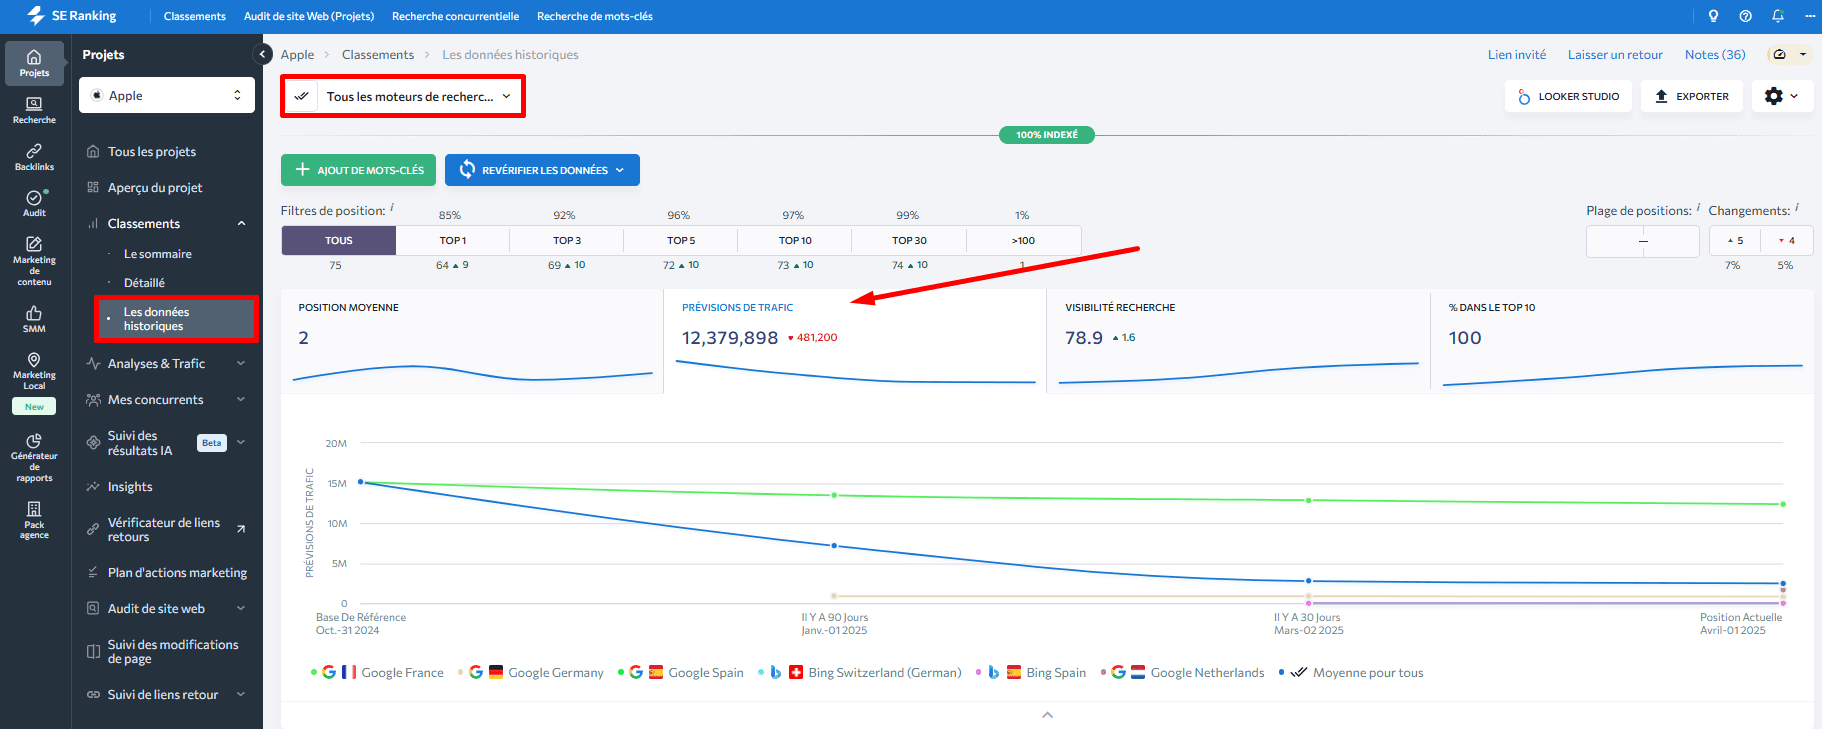Collapse the Classements sidebar section
1822x729 pixels.
point(241,223)
